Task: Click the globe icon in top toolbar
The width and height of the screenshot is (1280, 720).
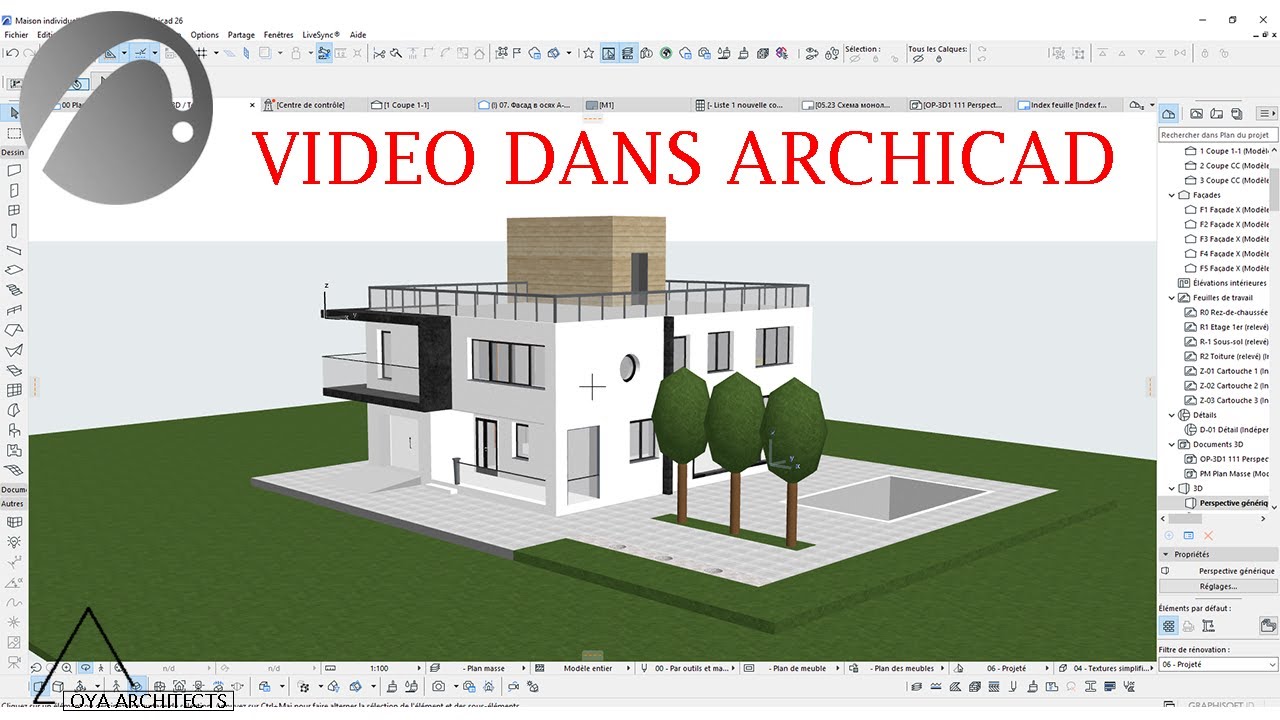Action: coord(666,53)
